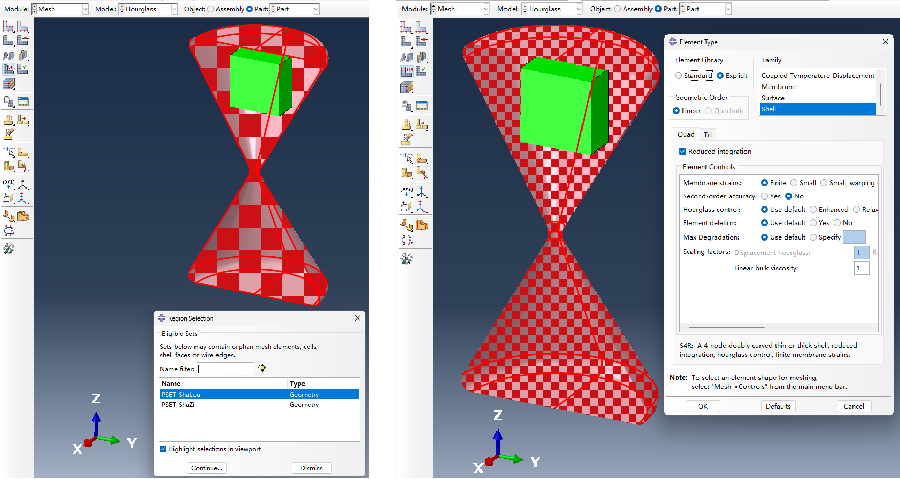Select Mesh Region tool in Element Type window toolbox
Screen dimensions: 900x479
click(421, 41)
